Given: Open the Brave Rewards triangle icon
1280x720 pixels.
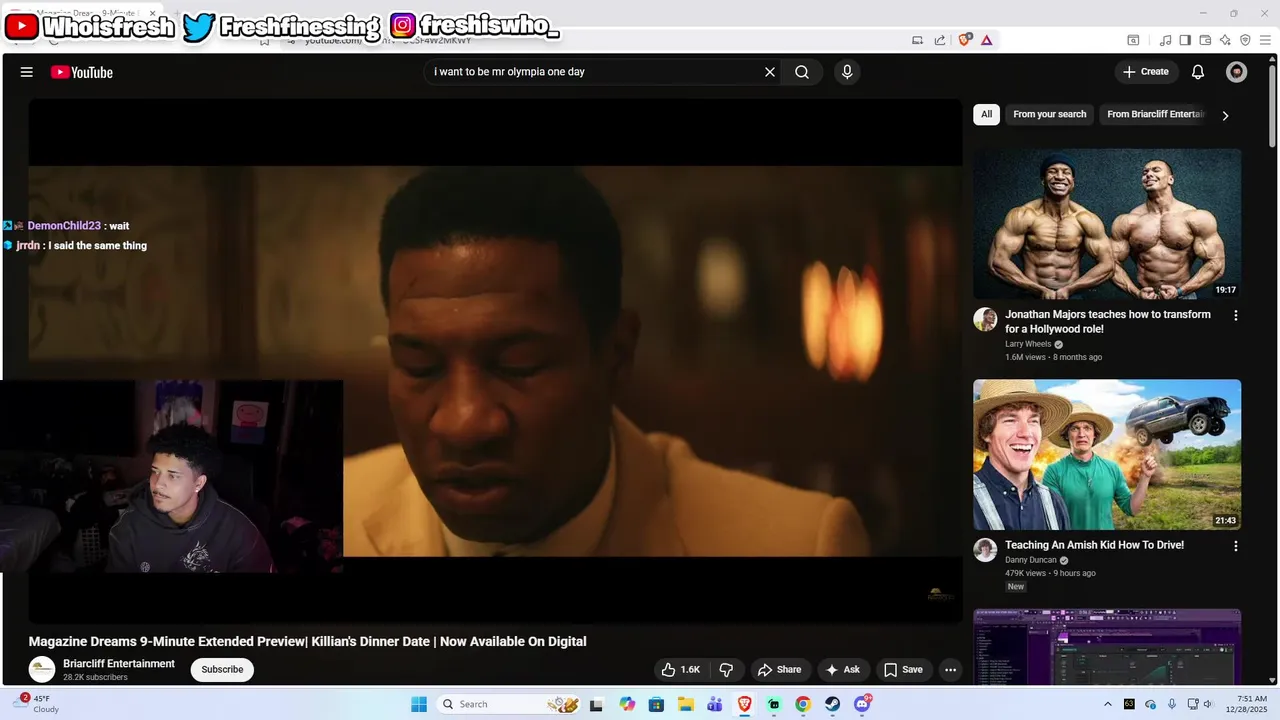Looking at the screenshot, I should 987,40.
